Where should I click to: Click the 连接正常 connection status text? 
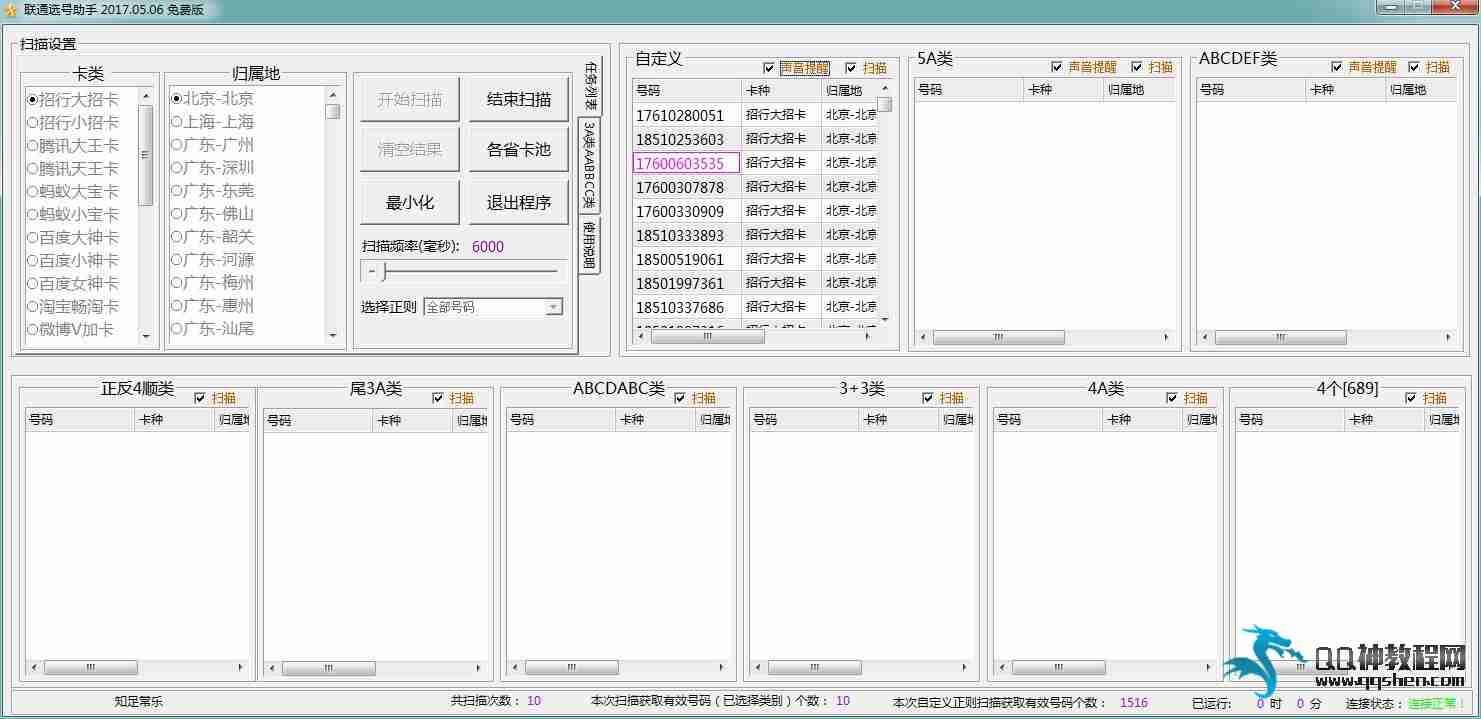pyautogui.click(x=1436, y=703)
